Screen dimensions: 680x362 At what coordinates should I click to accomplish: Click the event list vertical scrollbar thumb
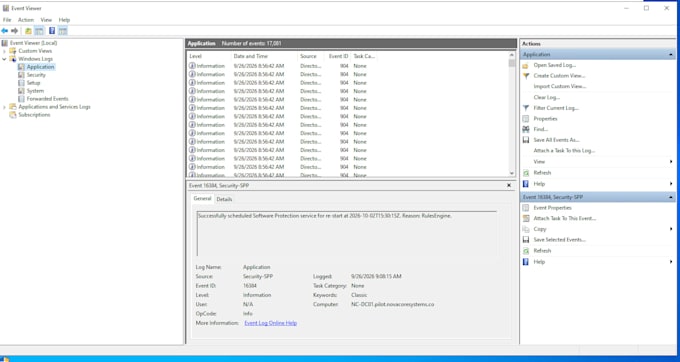pyautogui.click(x=512, y=63)
